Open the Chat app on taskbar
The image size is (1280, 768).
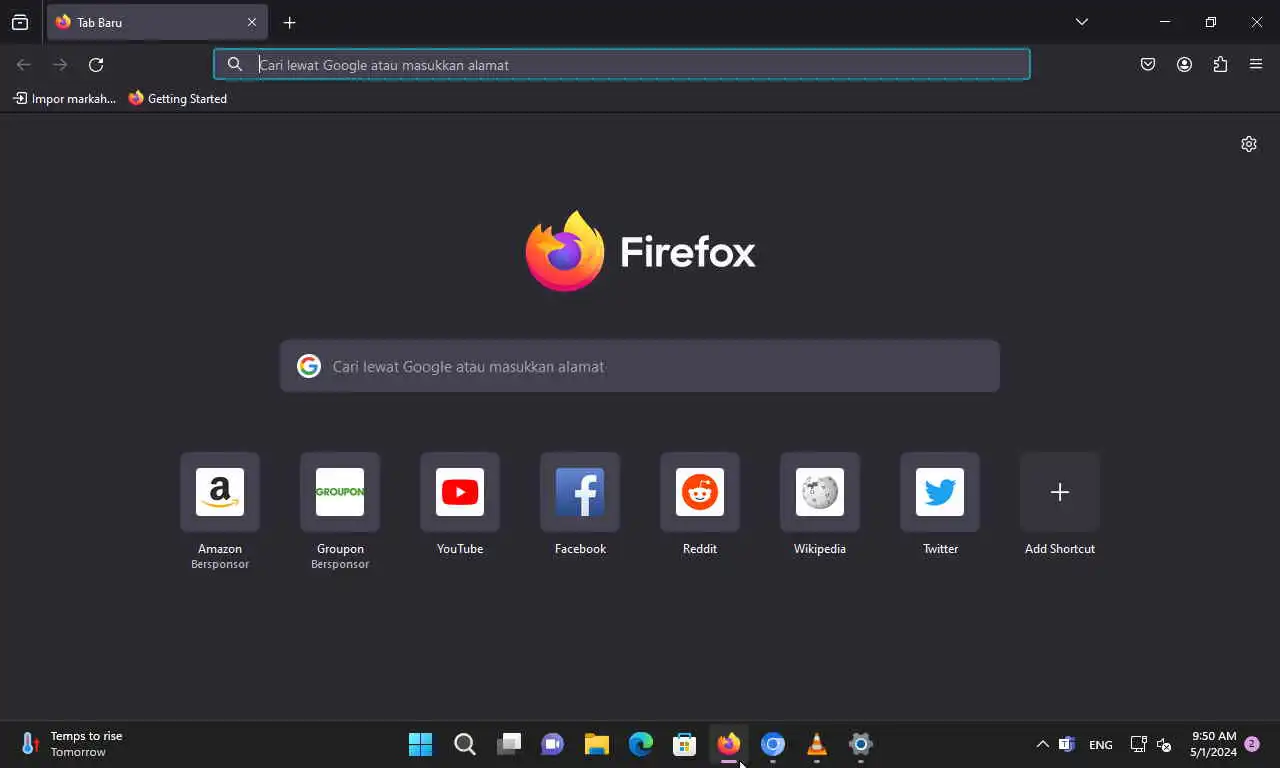click(553, 744)
